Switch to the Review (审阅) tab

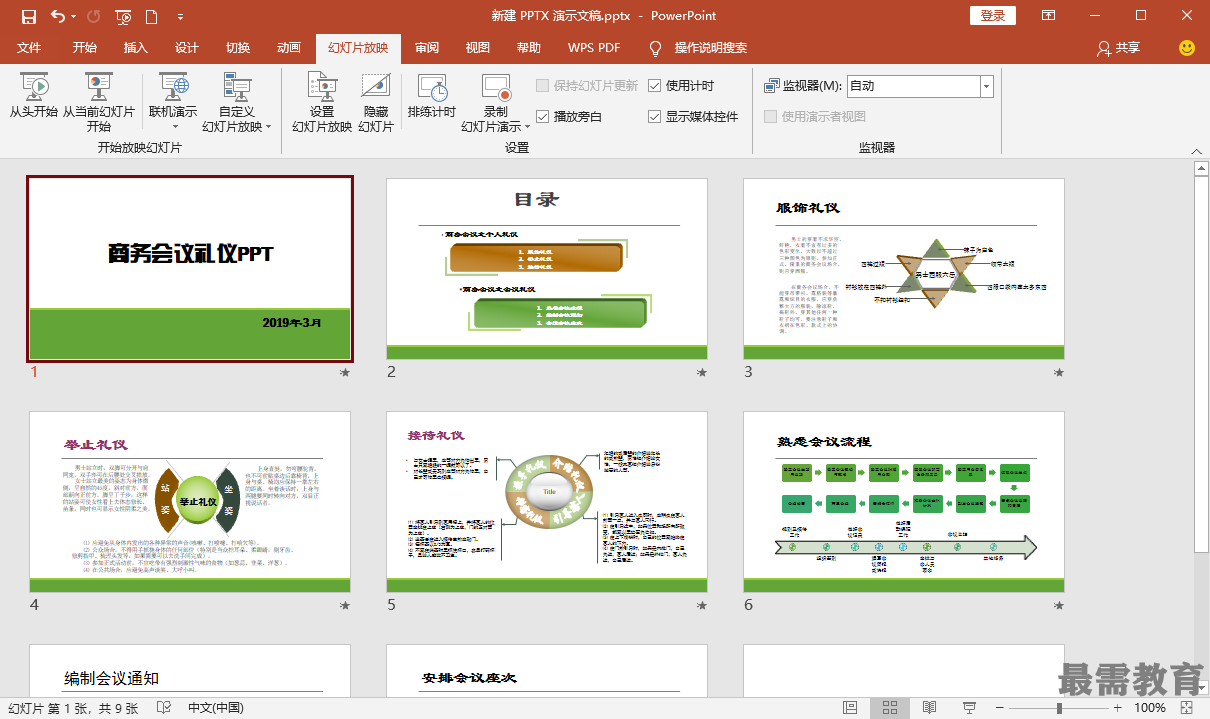click(x=427, y=48)
